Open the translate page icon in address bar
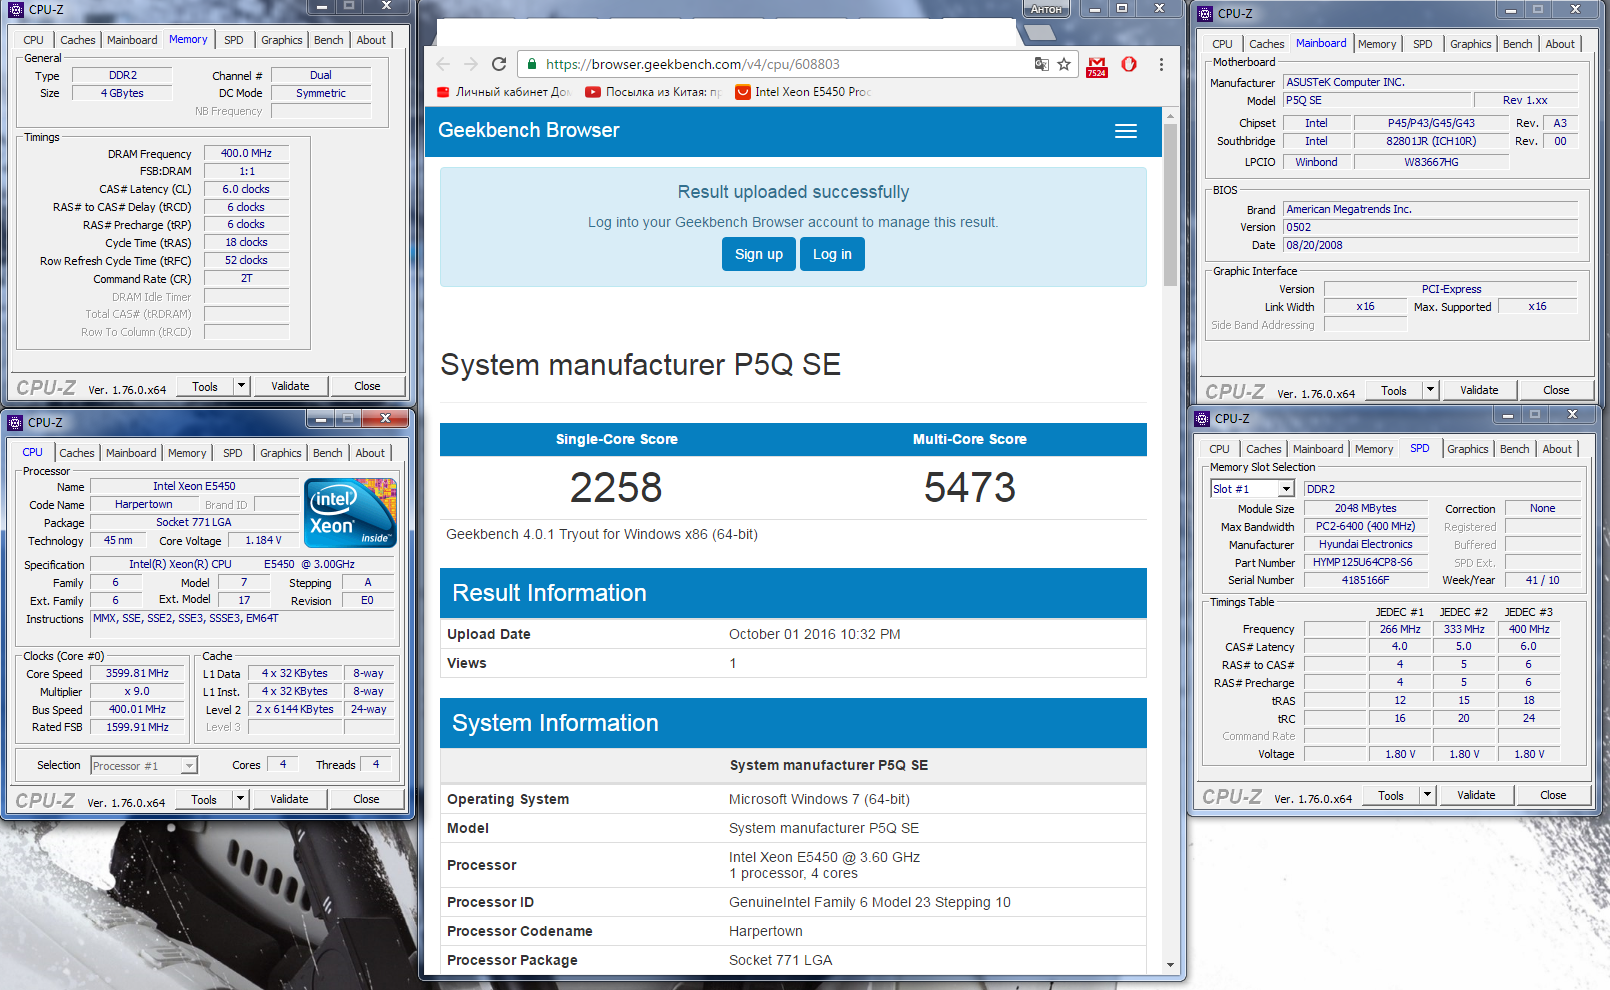The image size is (1610, 990). pyautogui.click(x=1041, y=64)
